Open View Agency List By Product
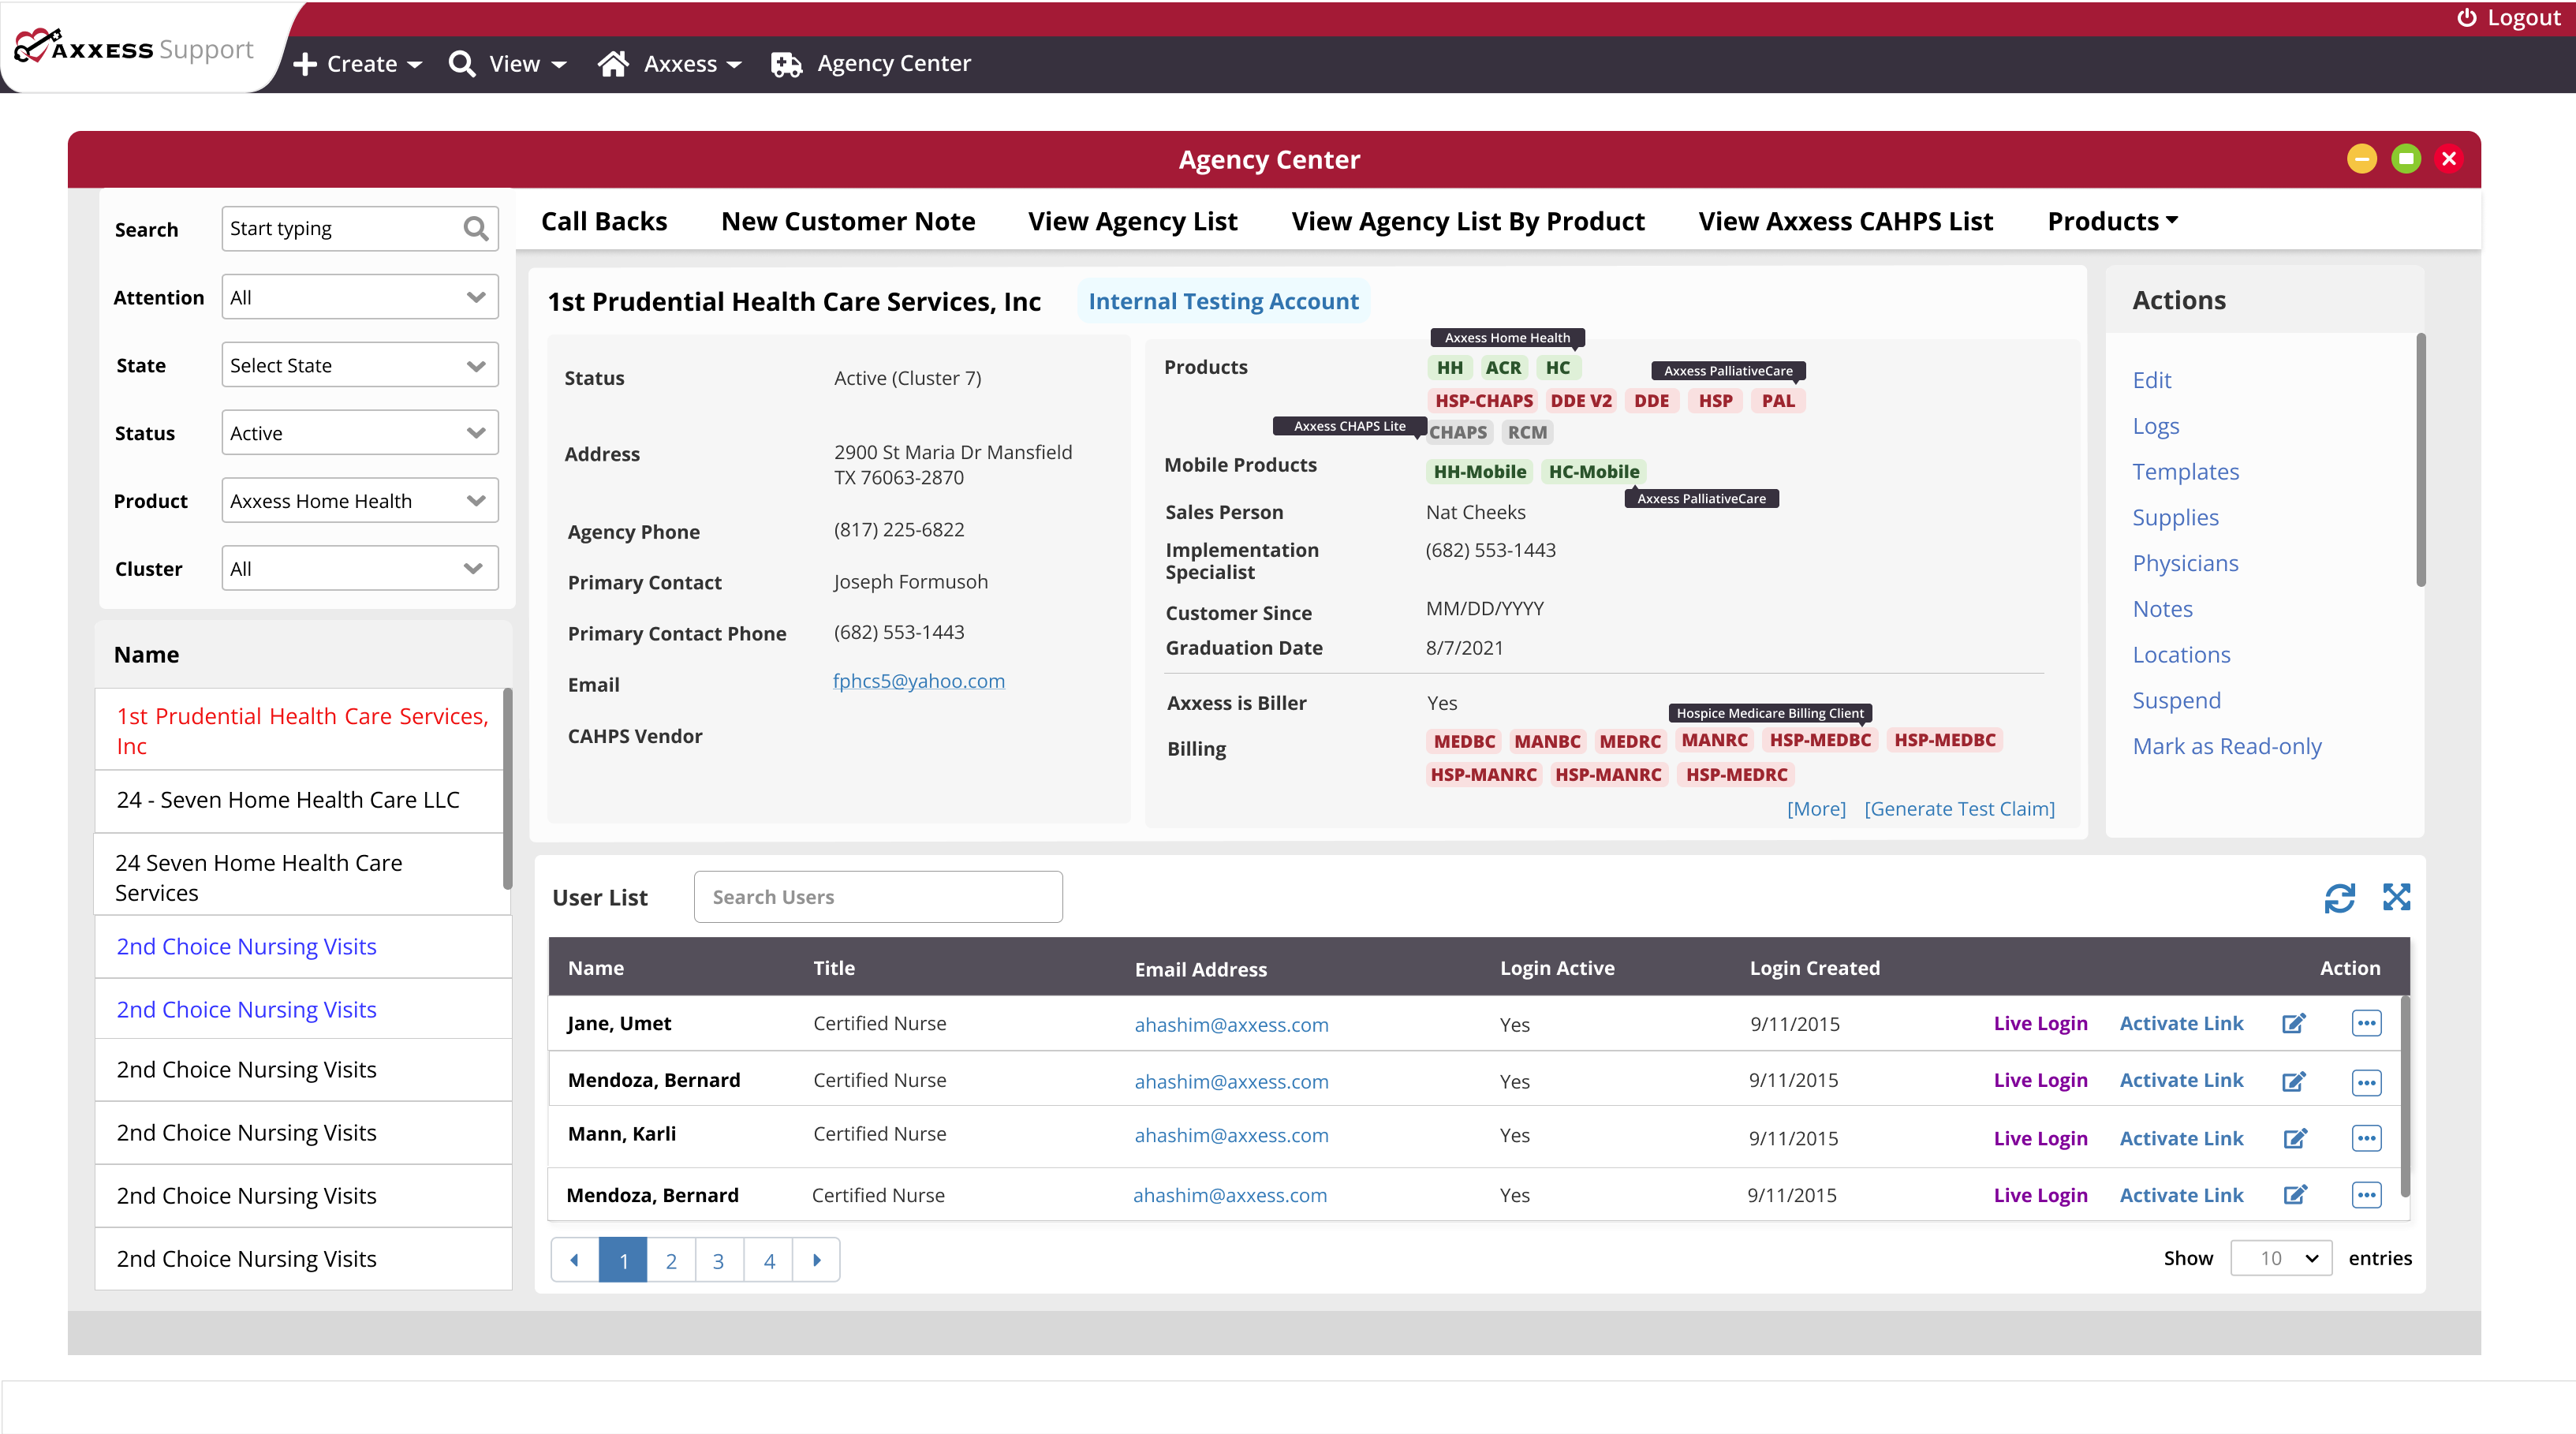This screenshot has height=1434, width=2576. point(1468,221)
